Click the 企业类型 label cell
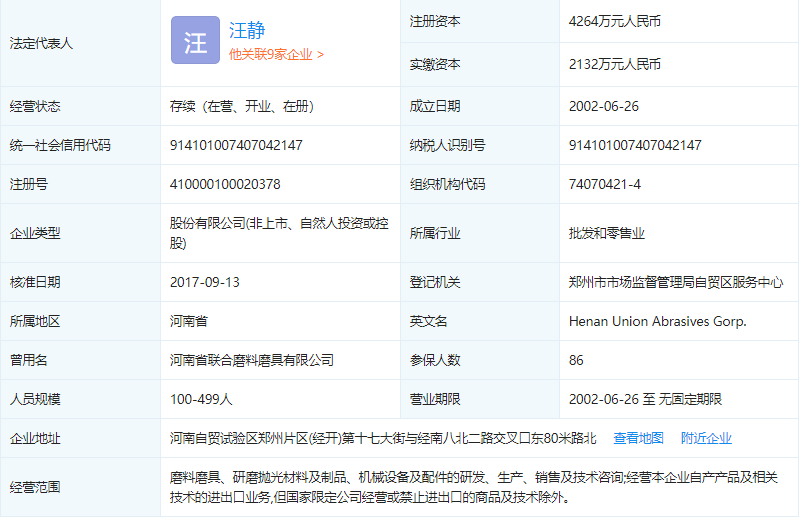 point(80,233)
